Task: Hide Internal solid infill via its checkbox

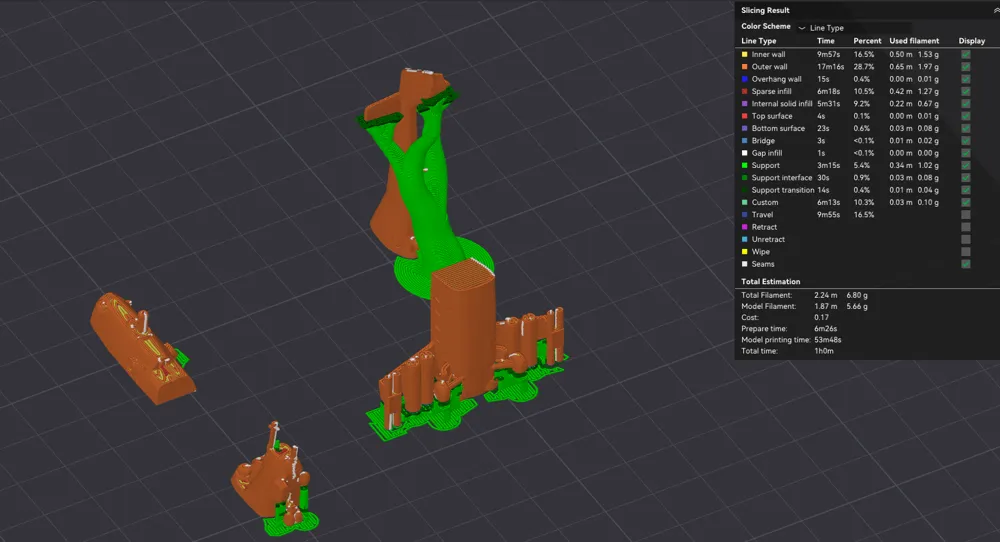Action: pyautogui.click(x=966, y=104)
